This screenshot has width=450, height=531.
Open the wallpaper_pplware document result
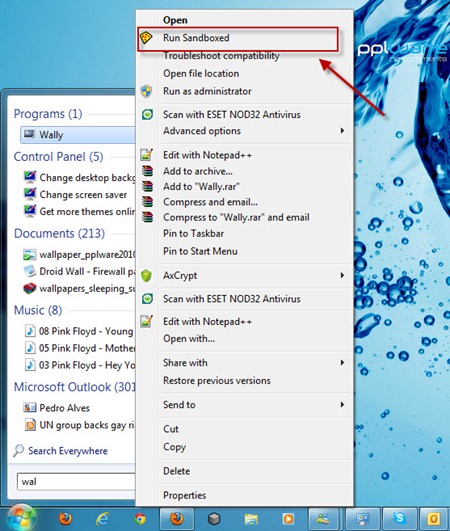pos(87,255)
